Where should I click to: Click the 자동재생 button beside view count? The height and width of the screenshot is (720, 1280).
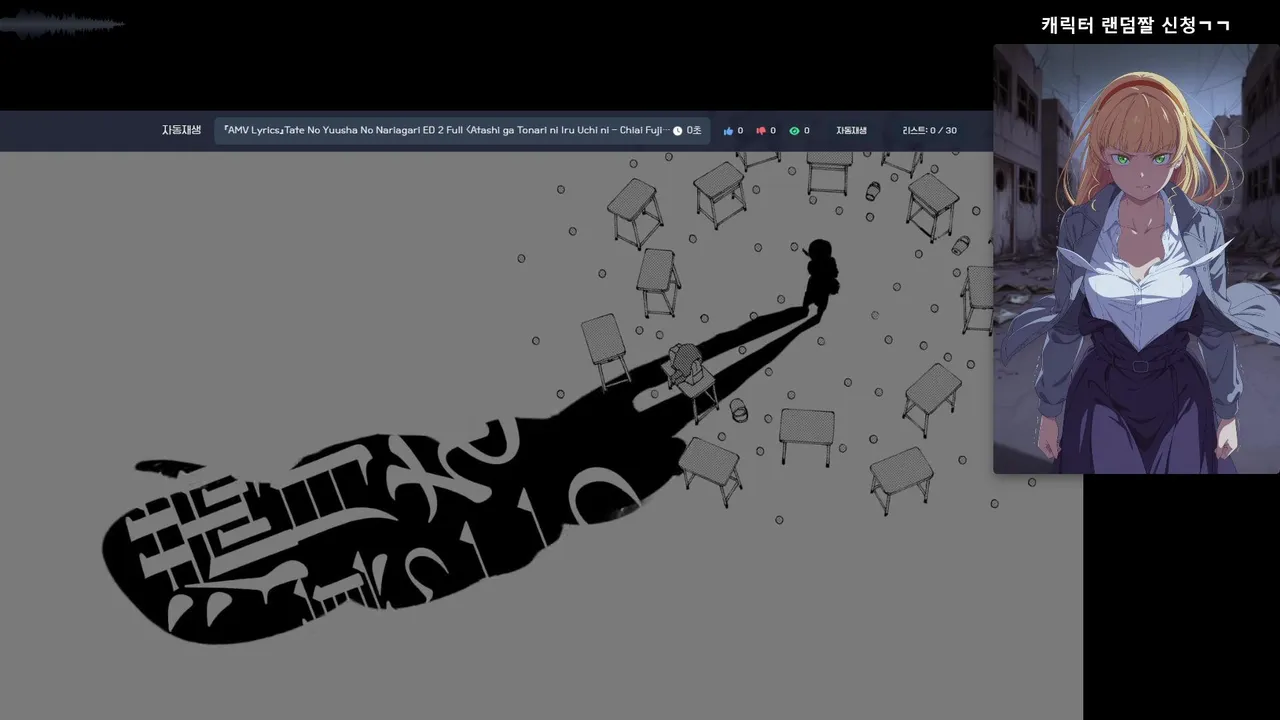pyautogui.click(x=851, y=131)
